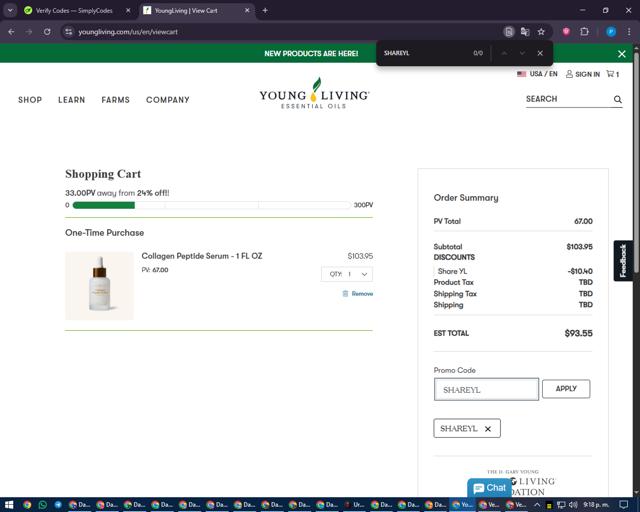Open a new browser tab

point(265,11)
